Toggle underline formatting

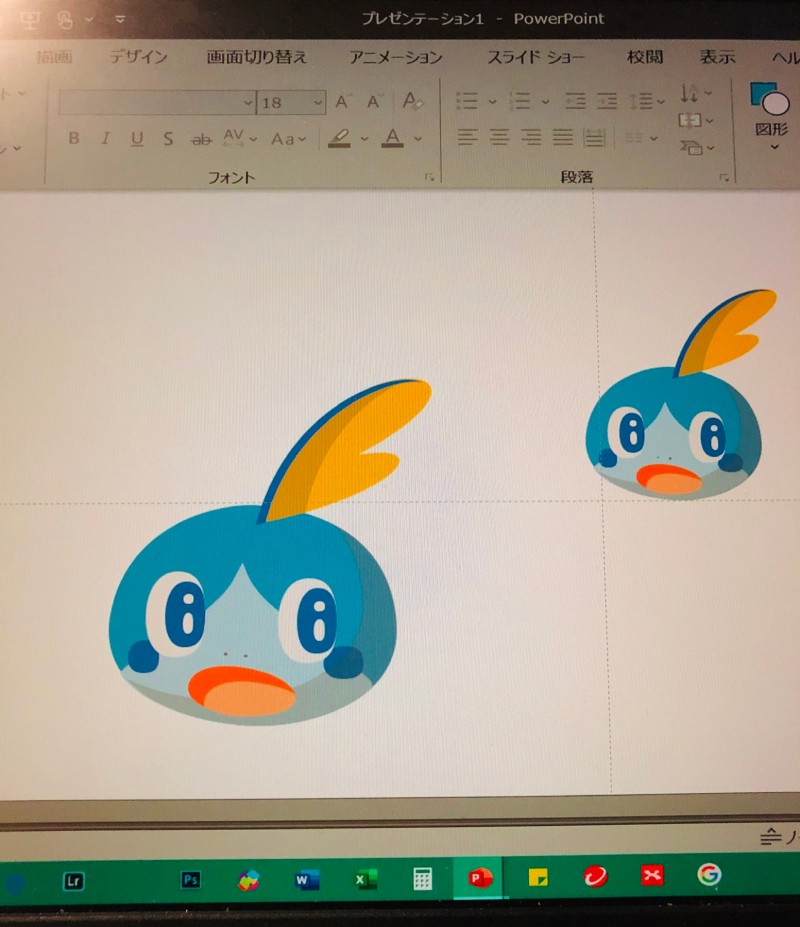(x=137, y=139)
